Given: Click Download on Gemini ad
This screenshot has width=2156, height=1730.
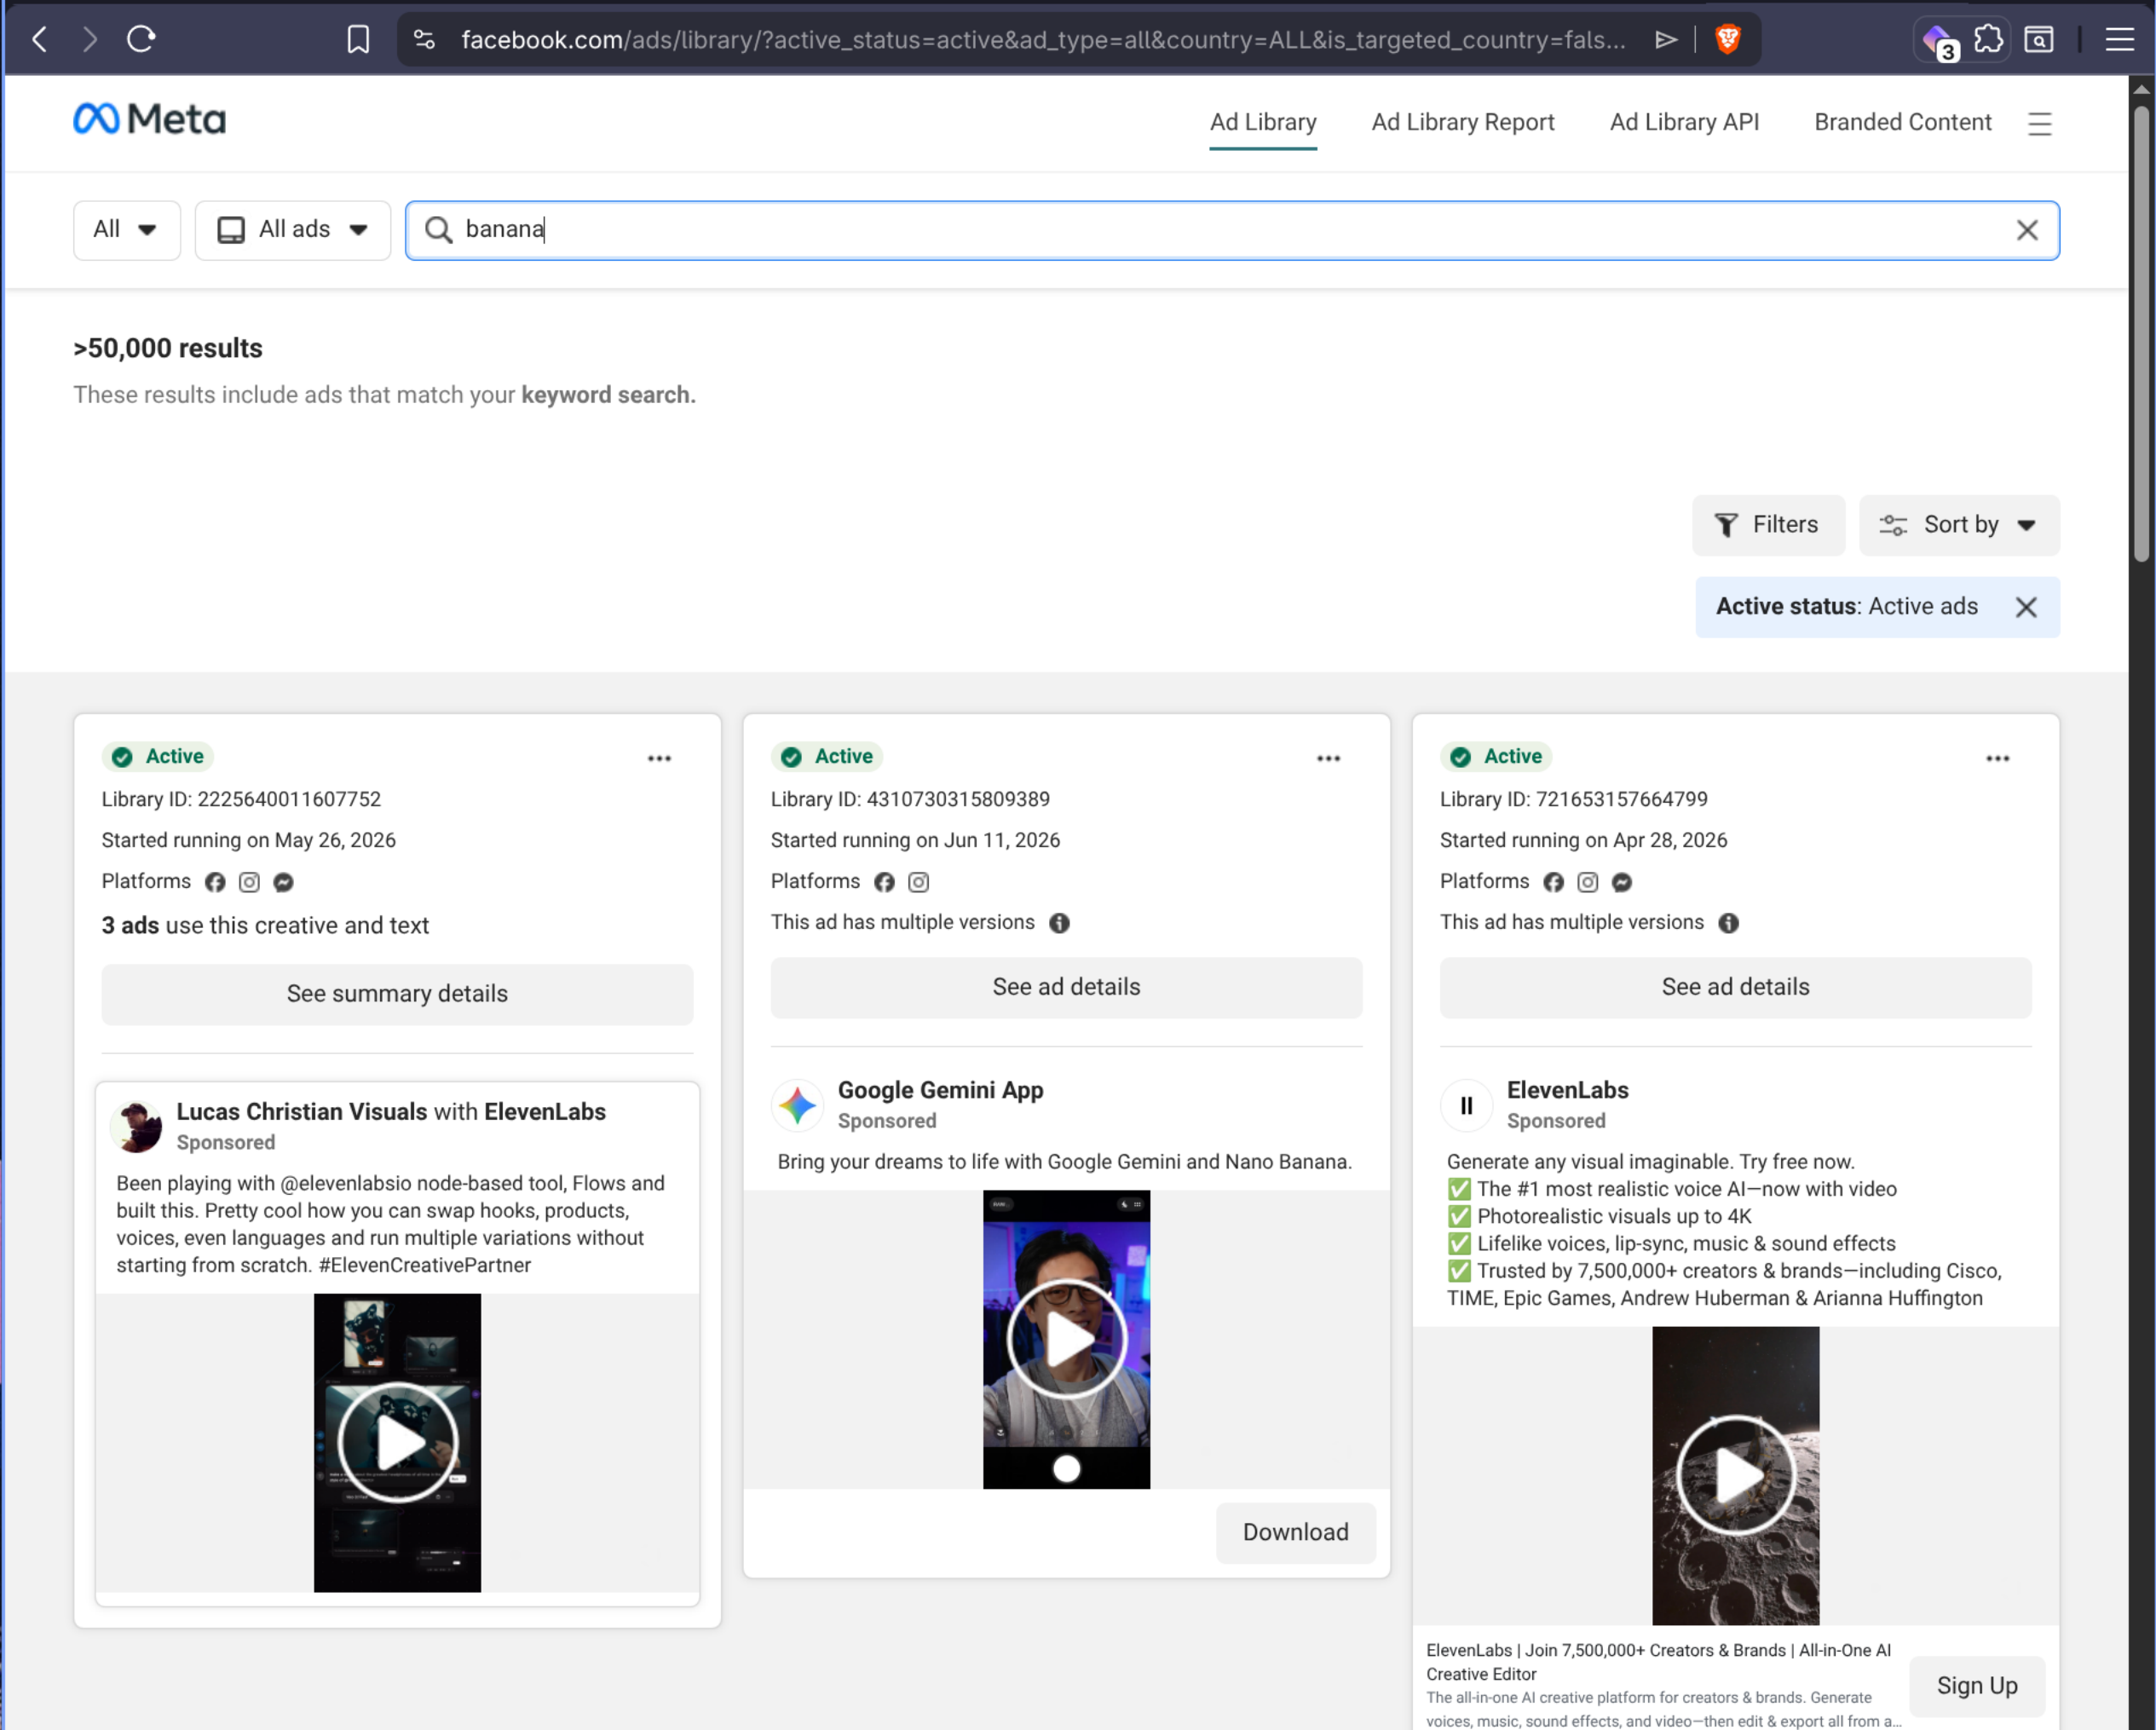Looking at the screenshot, I should pos(1295,1532).
